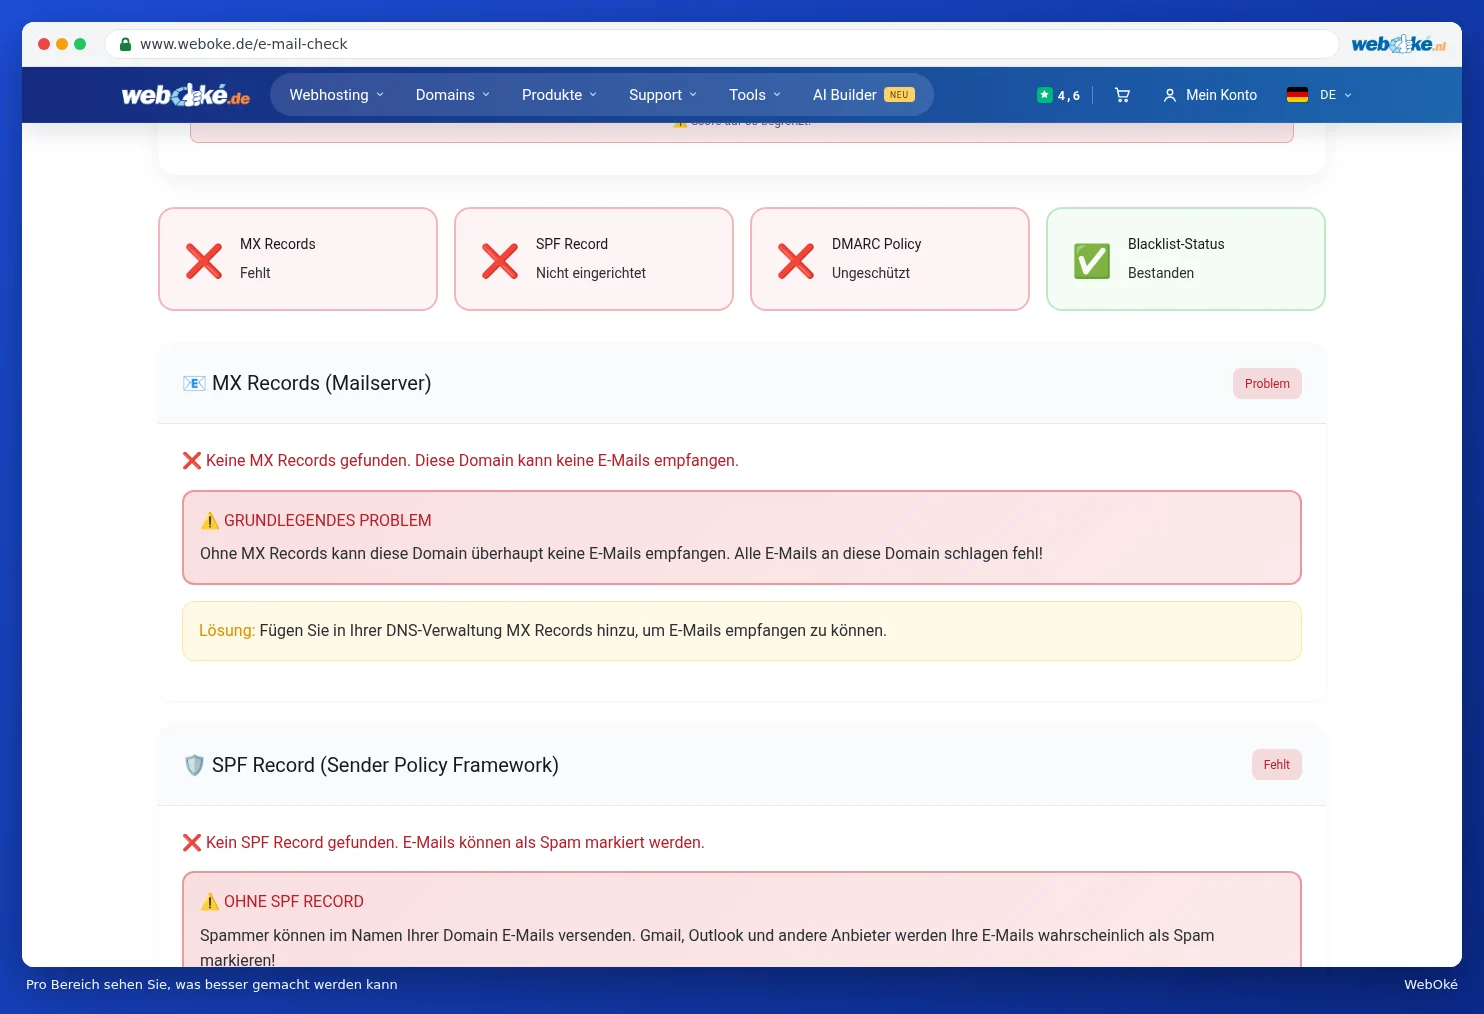Open the shopping cart icon
1484x1014 pixels.
pyautogui.click(x=1122, y=95)
